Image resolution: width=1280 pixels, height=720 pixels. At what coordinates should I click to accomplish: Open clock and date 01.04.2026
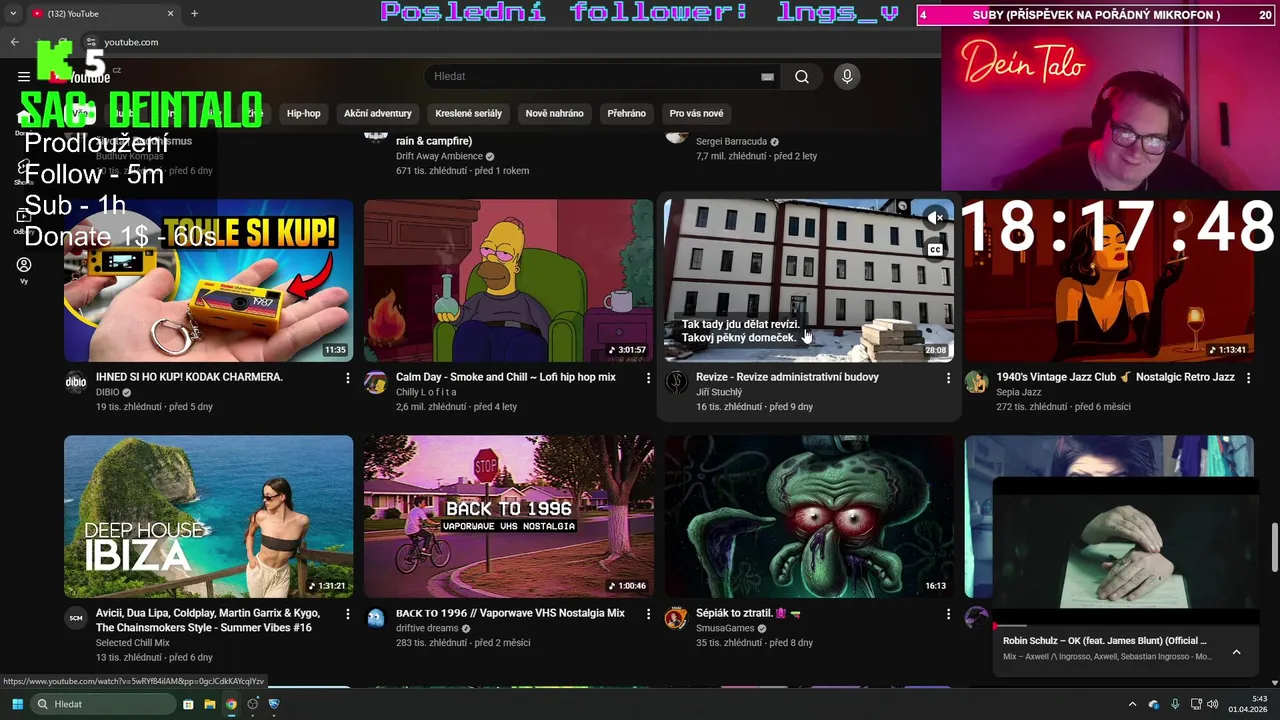1248,704
